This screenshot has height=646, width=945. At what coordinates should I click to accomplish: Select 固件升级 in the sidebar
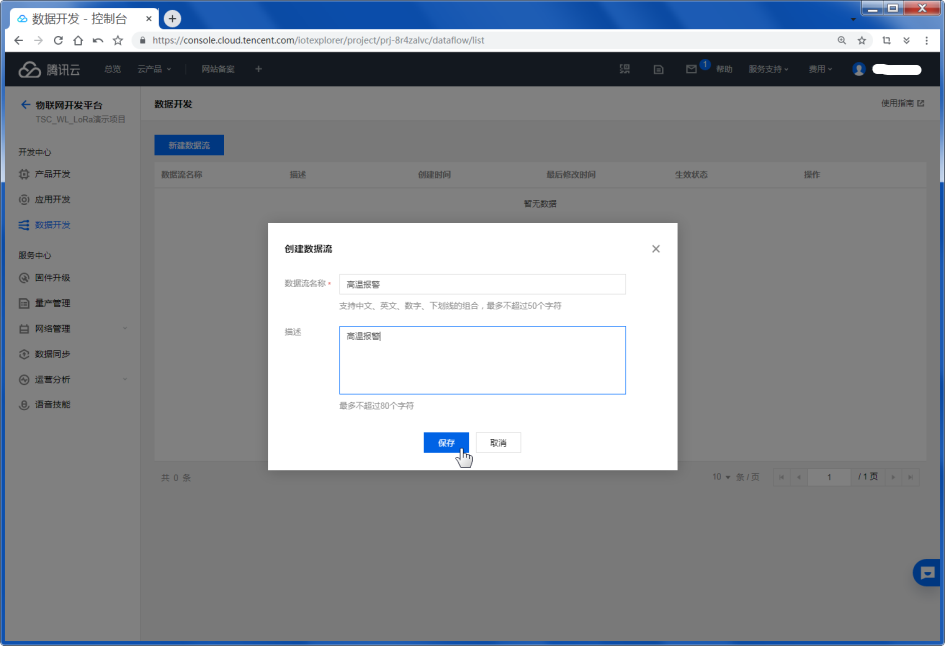tap(52, 278)
